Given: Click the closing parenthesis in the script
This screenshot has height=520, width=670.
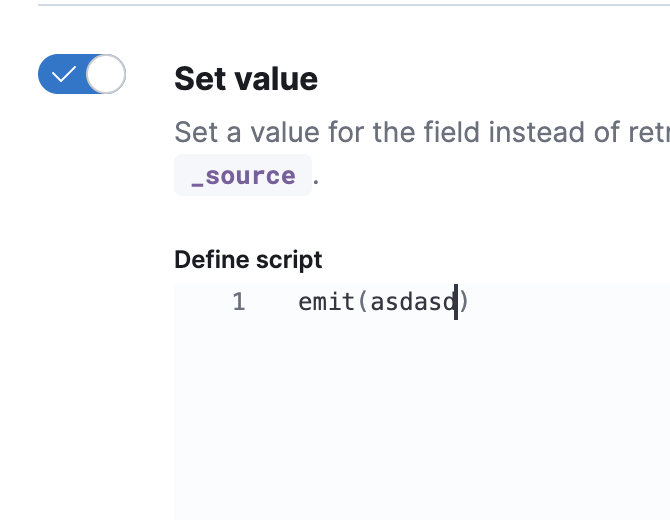Looking at the screenshot, I should (464, 301).
